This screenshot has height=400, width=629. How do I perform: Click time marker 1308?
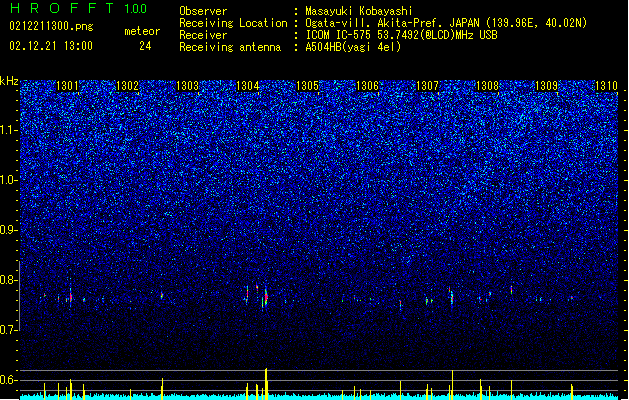487,85
